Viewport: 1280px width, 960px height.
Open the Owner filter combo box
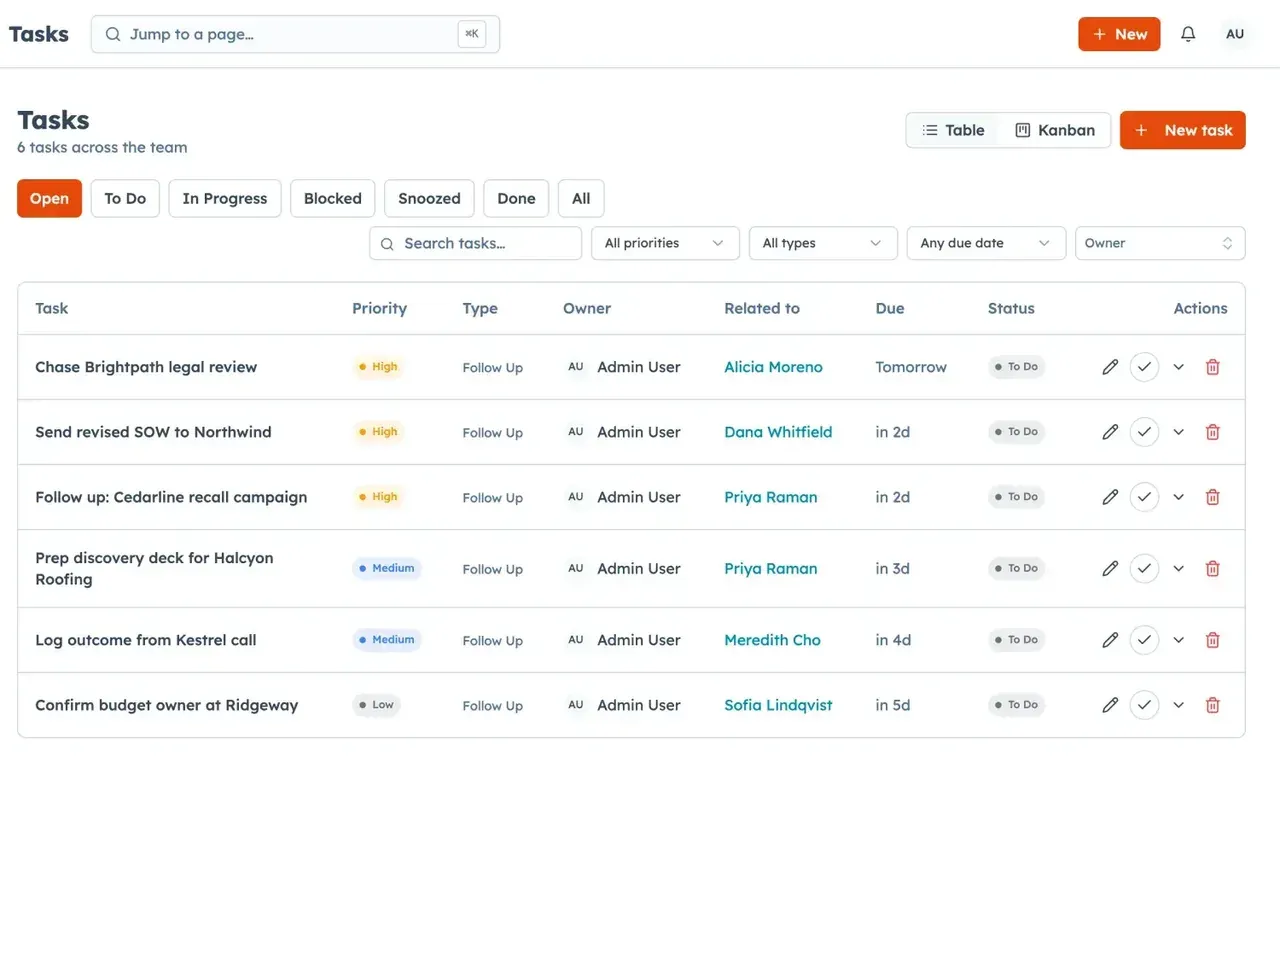tap(1160, 243)
